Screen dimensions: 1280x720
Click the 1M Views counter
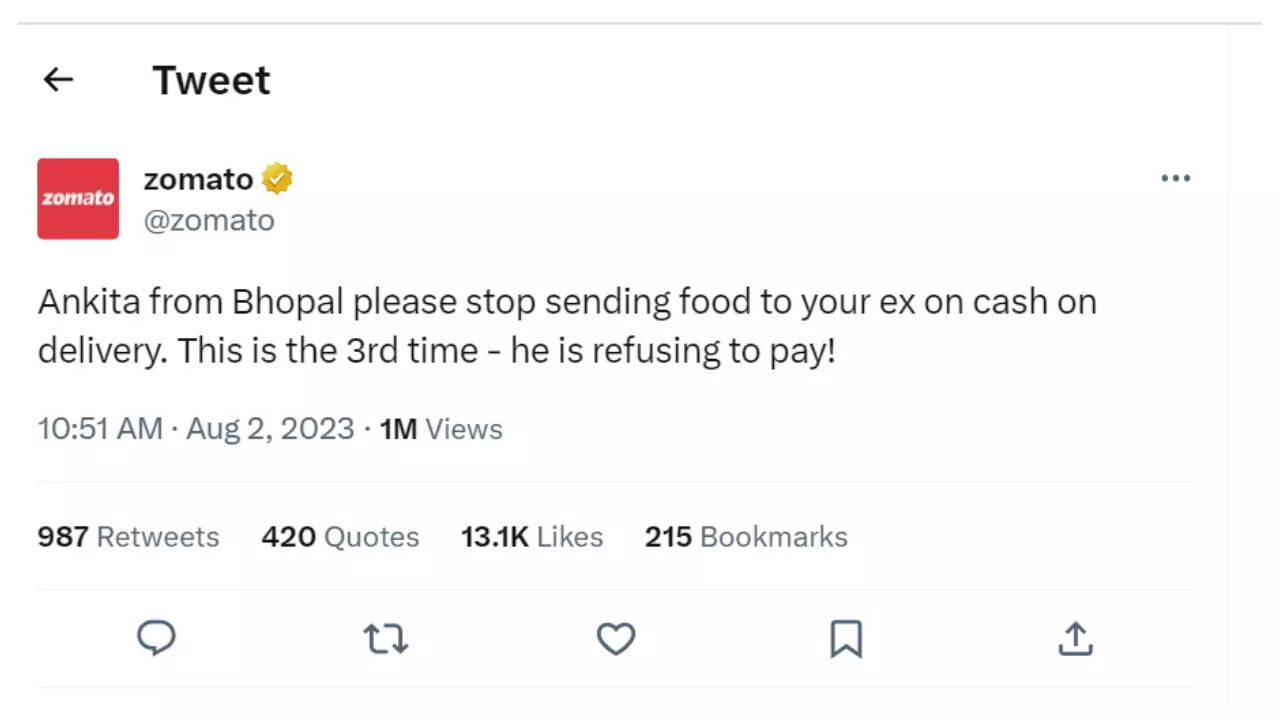(x=441, y=429)
